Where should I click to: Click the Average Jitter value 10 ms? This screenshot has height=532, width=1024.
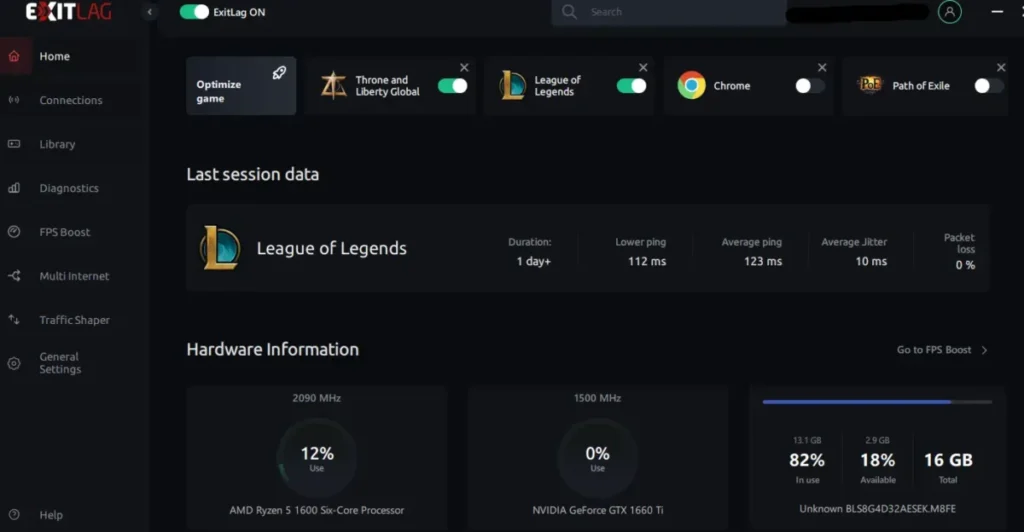871,261
